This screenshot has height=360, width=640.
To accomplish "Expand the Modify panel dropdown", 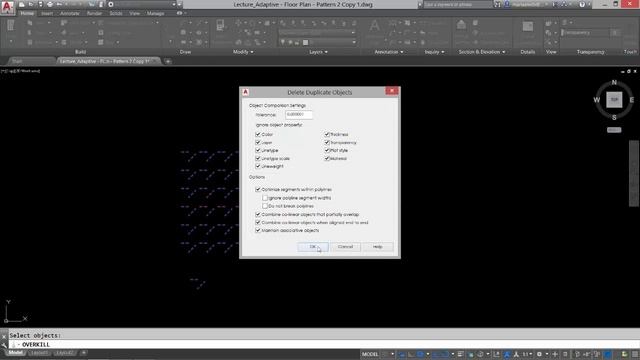I will [x=243, y=52].
